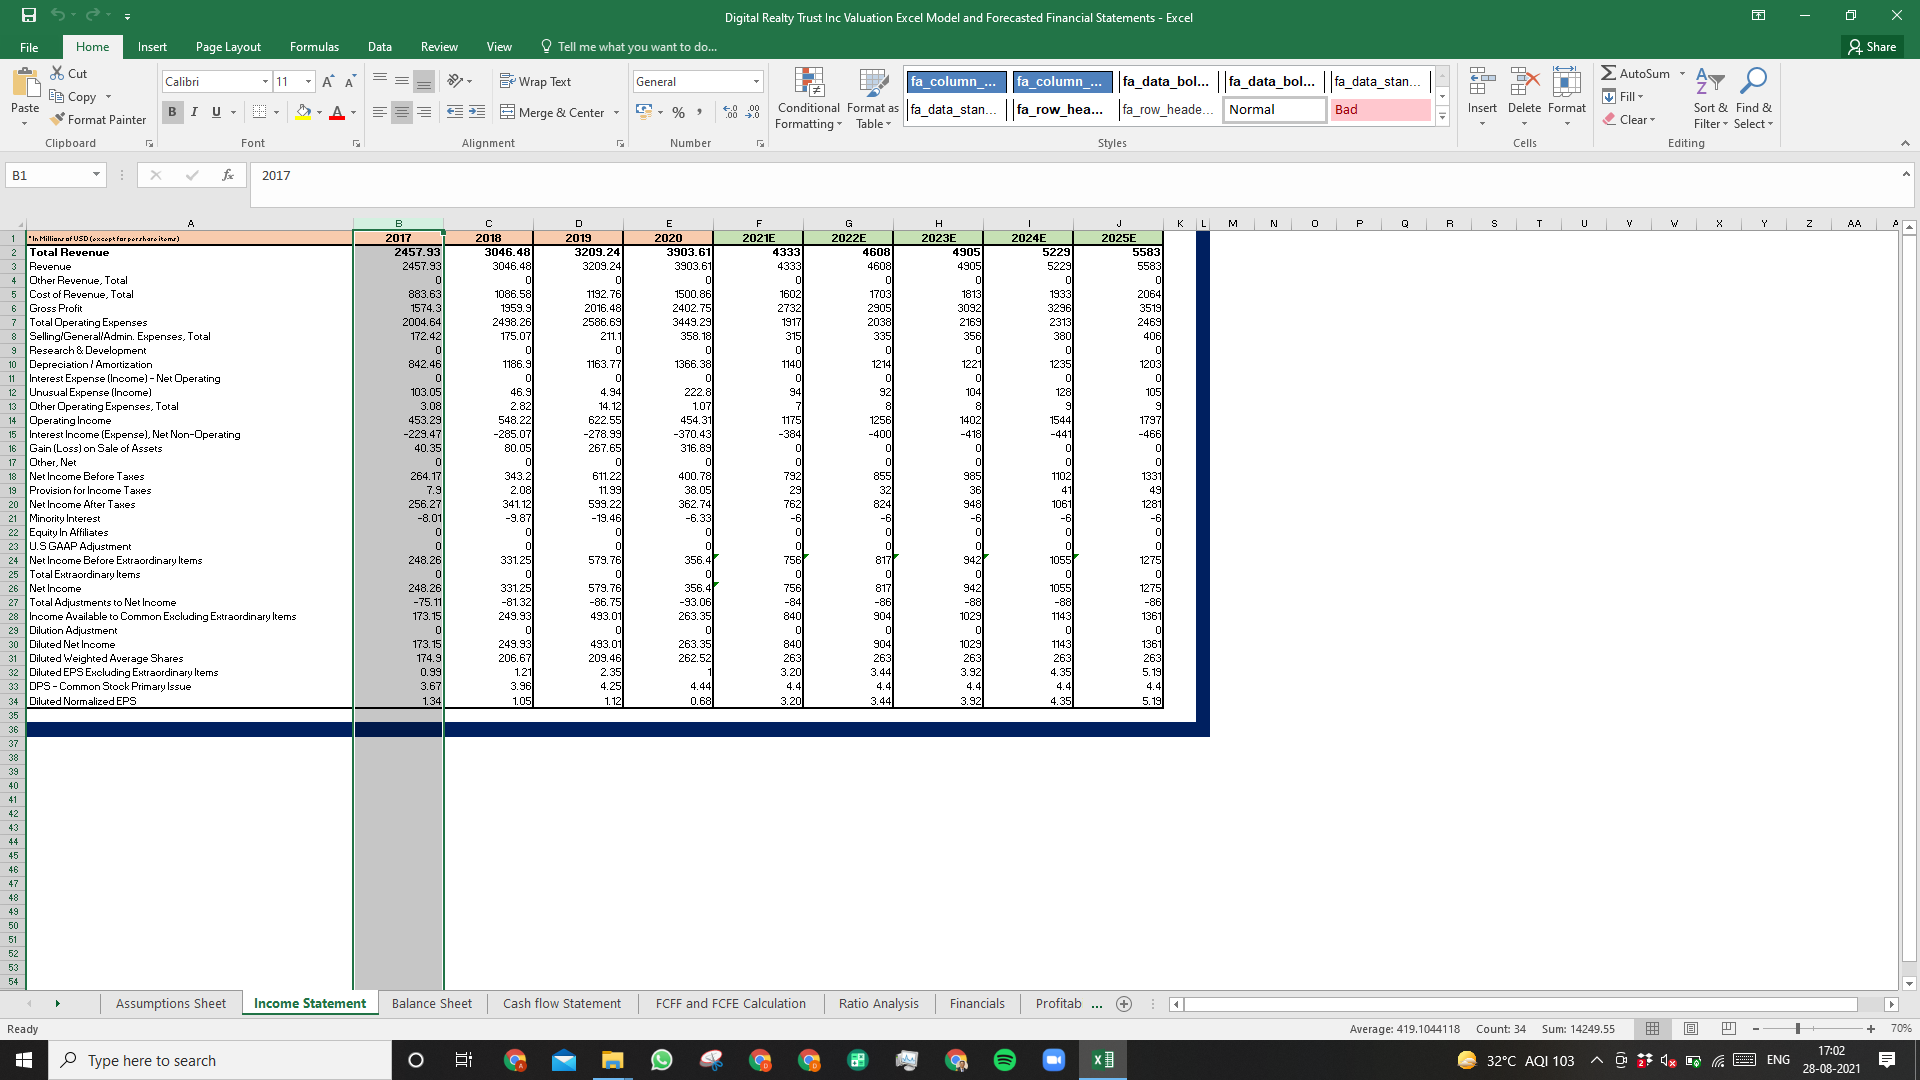
Task: Click Decrease Decimal icon
Action: (753, 112)
